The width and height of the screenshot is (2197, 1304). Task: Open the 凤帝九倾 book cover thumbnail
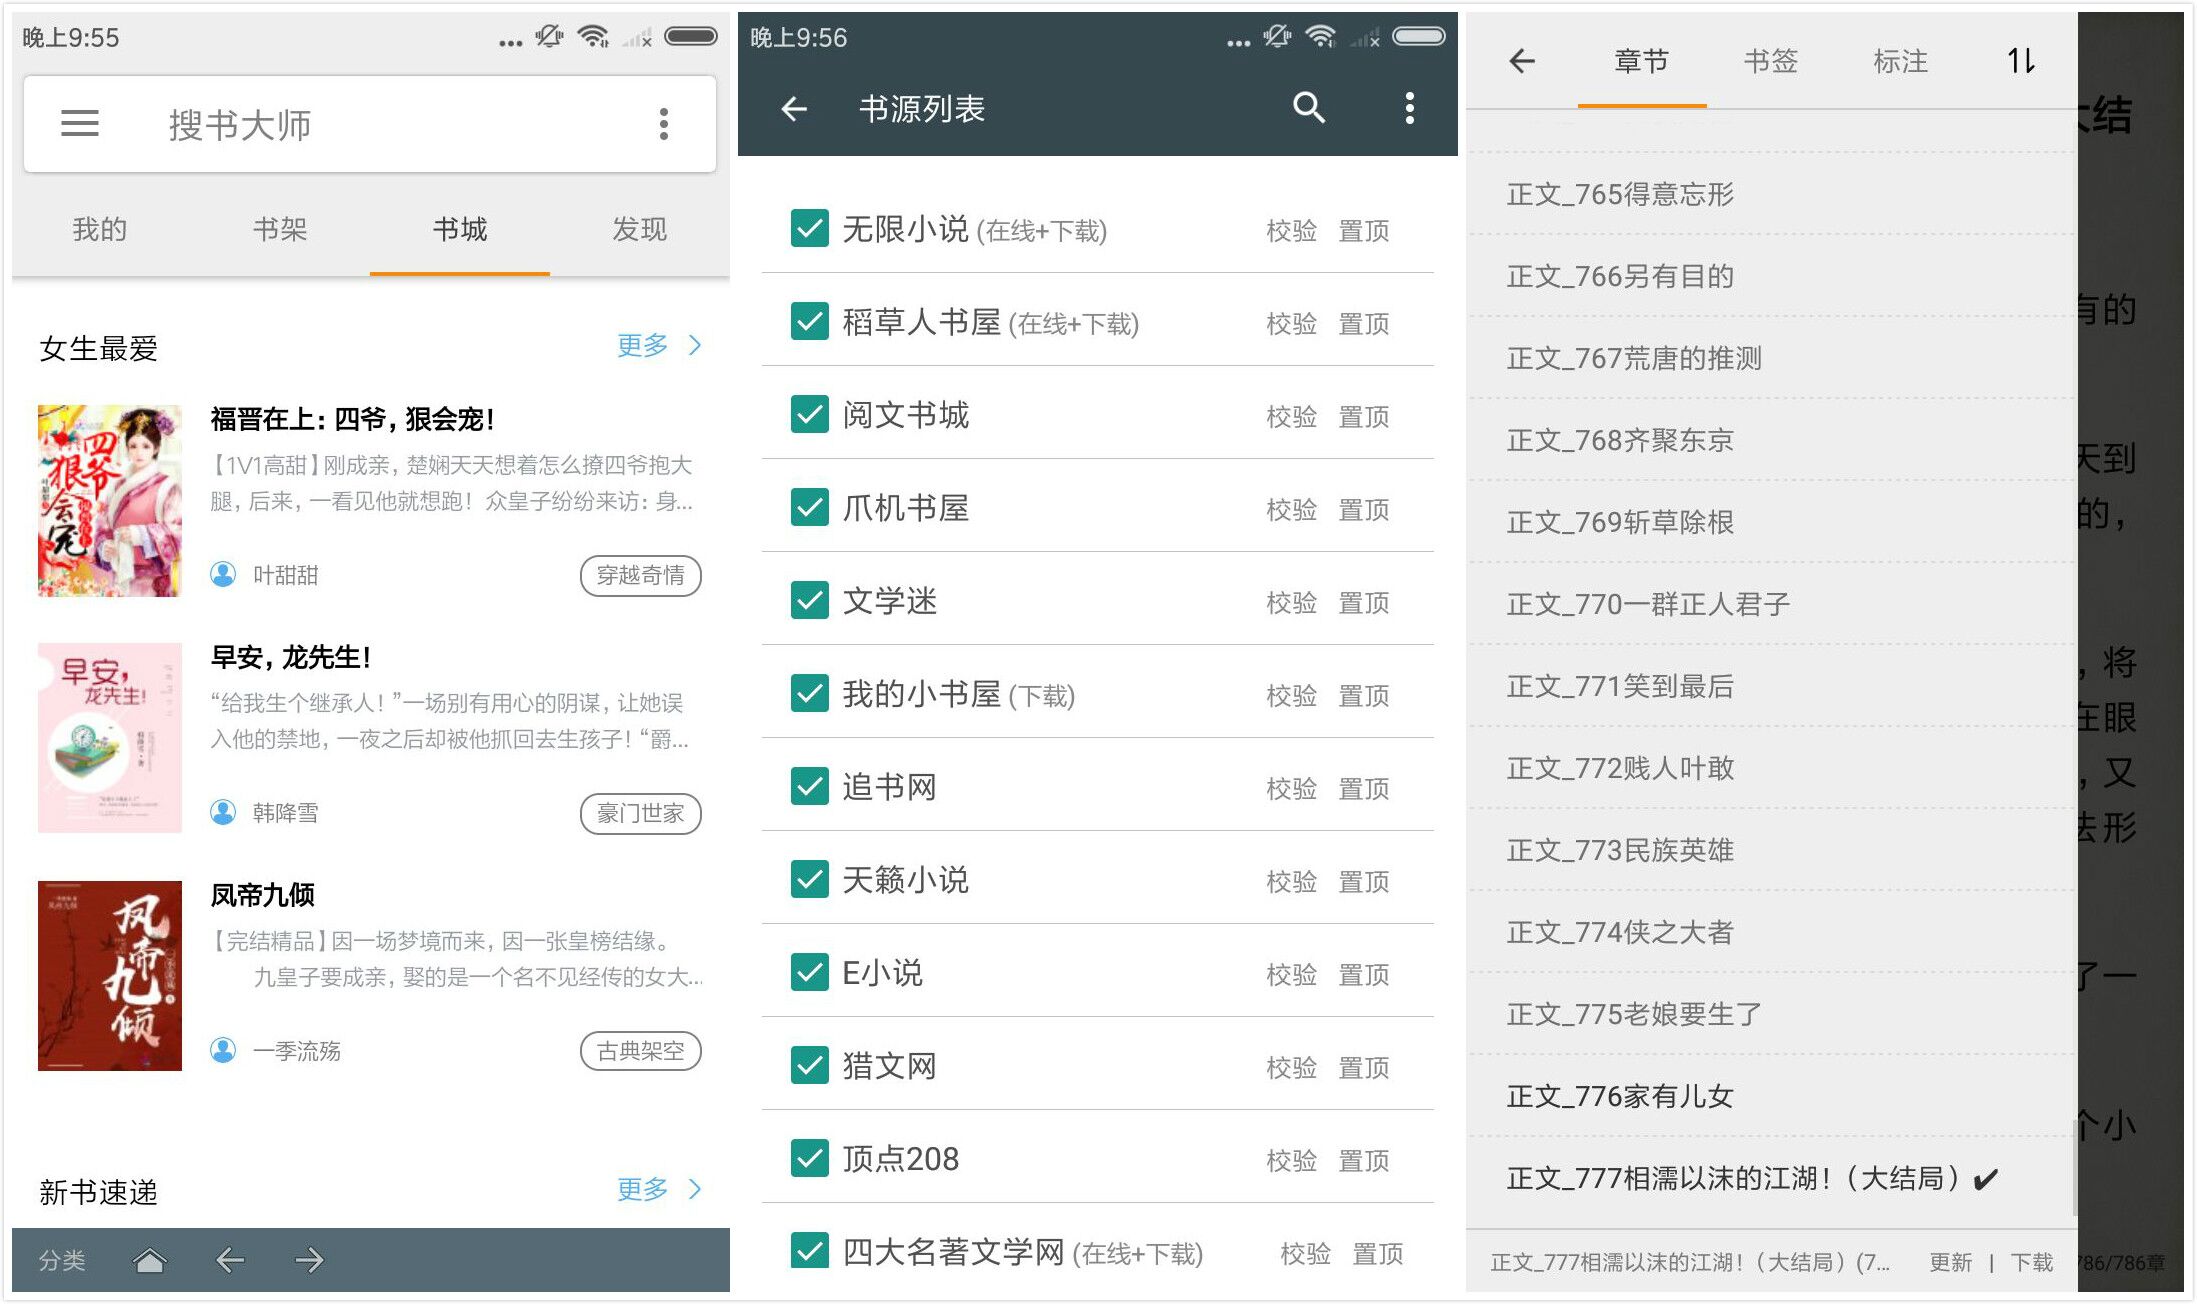[110, 976]
